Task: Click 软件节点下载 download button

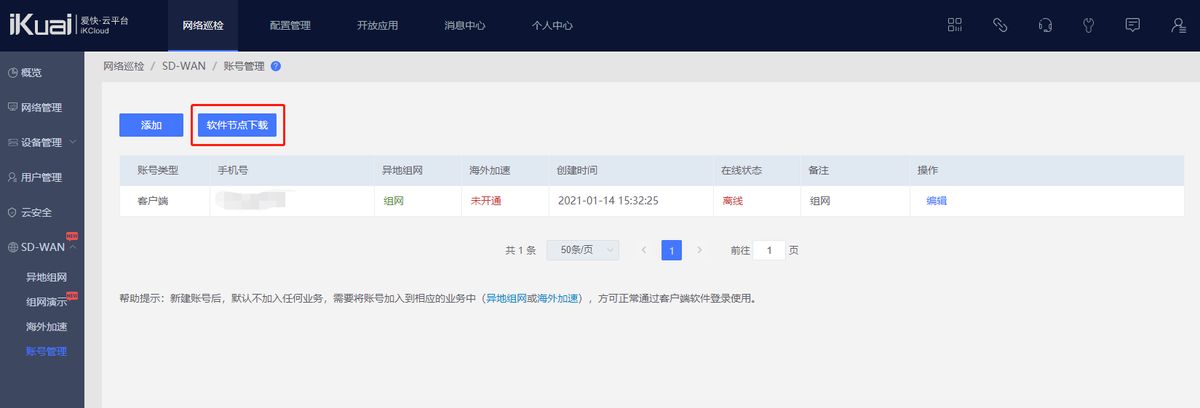Action: click(237, 125)
